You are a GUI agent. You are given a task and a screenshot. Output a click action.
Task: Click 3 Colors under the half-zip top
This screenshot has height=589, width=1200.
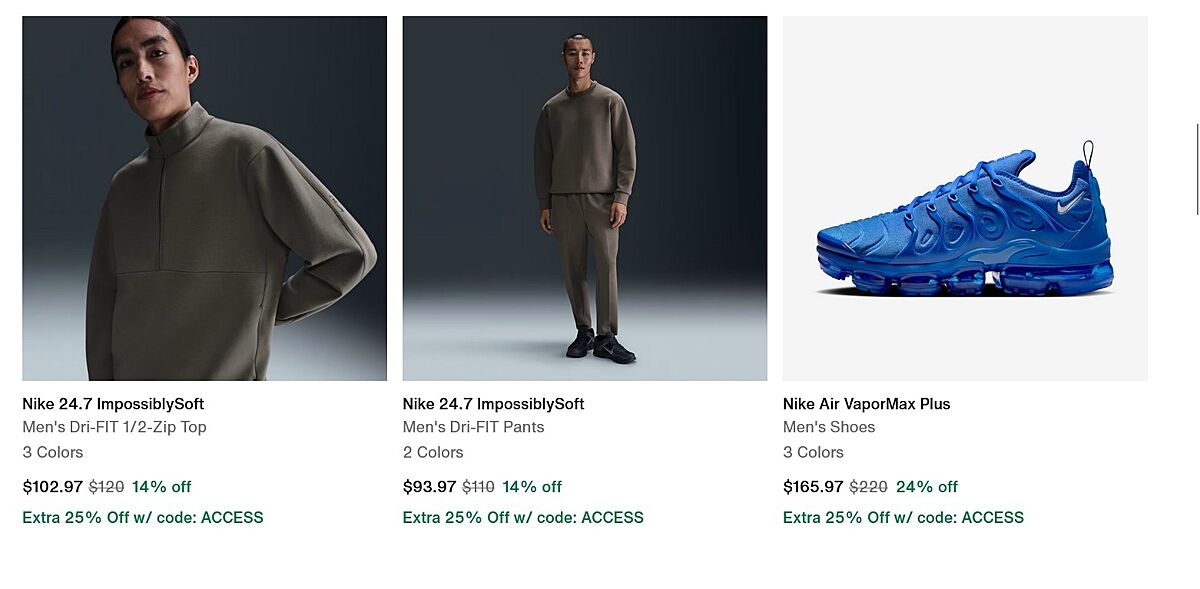point(53,452)
